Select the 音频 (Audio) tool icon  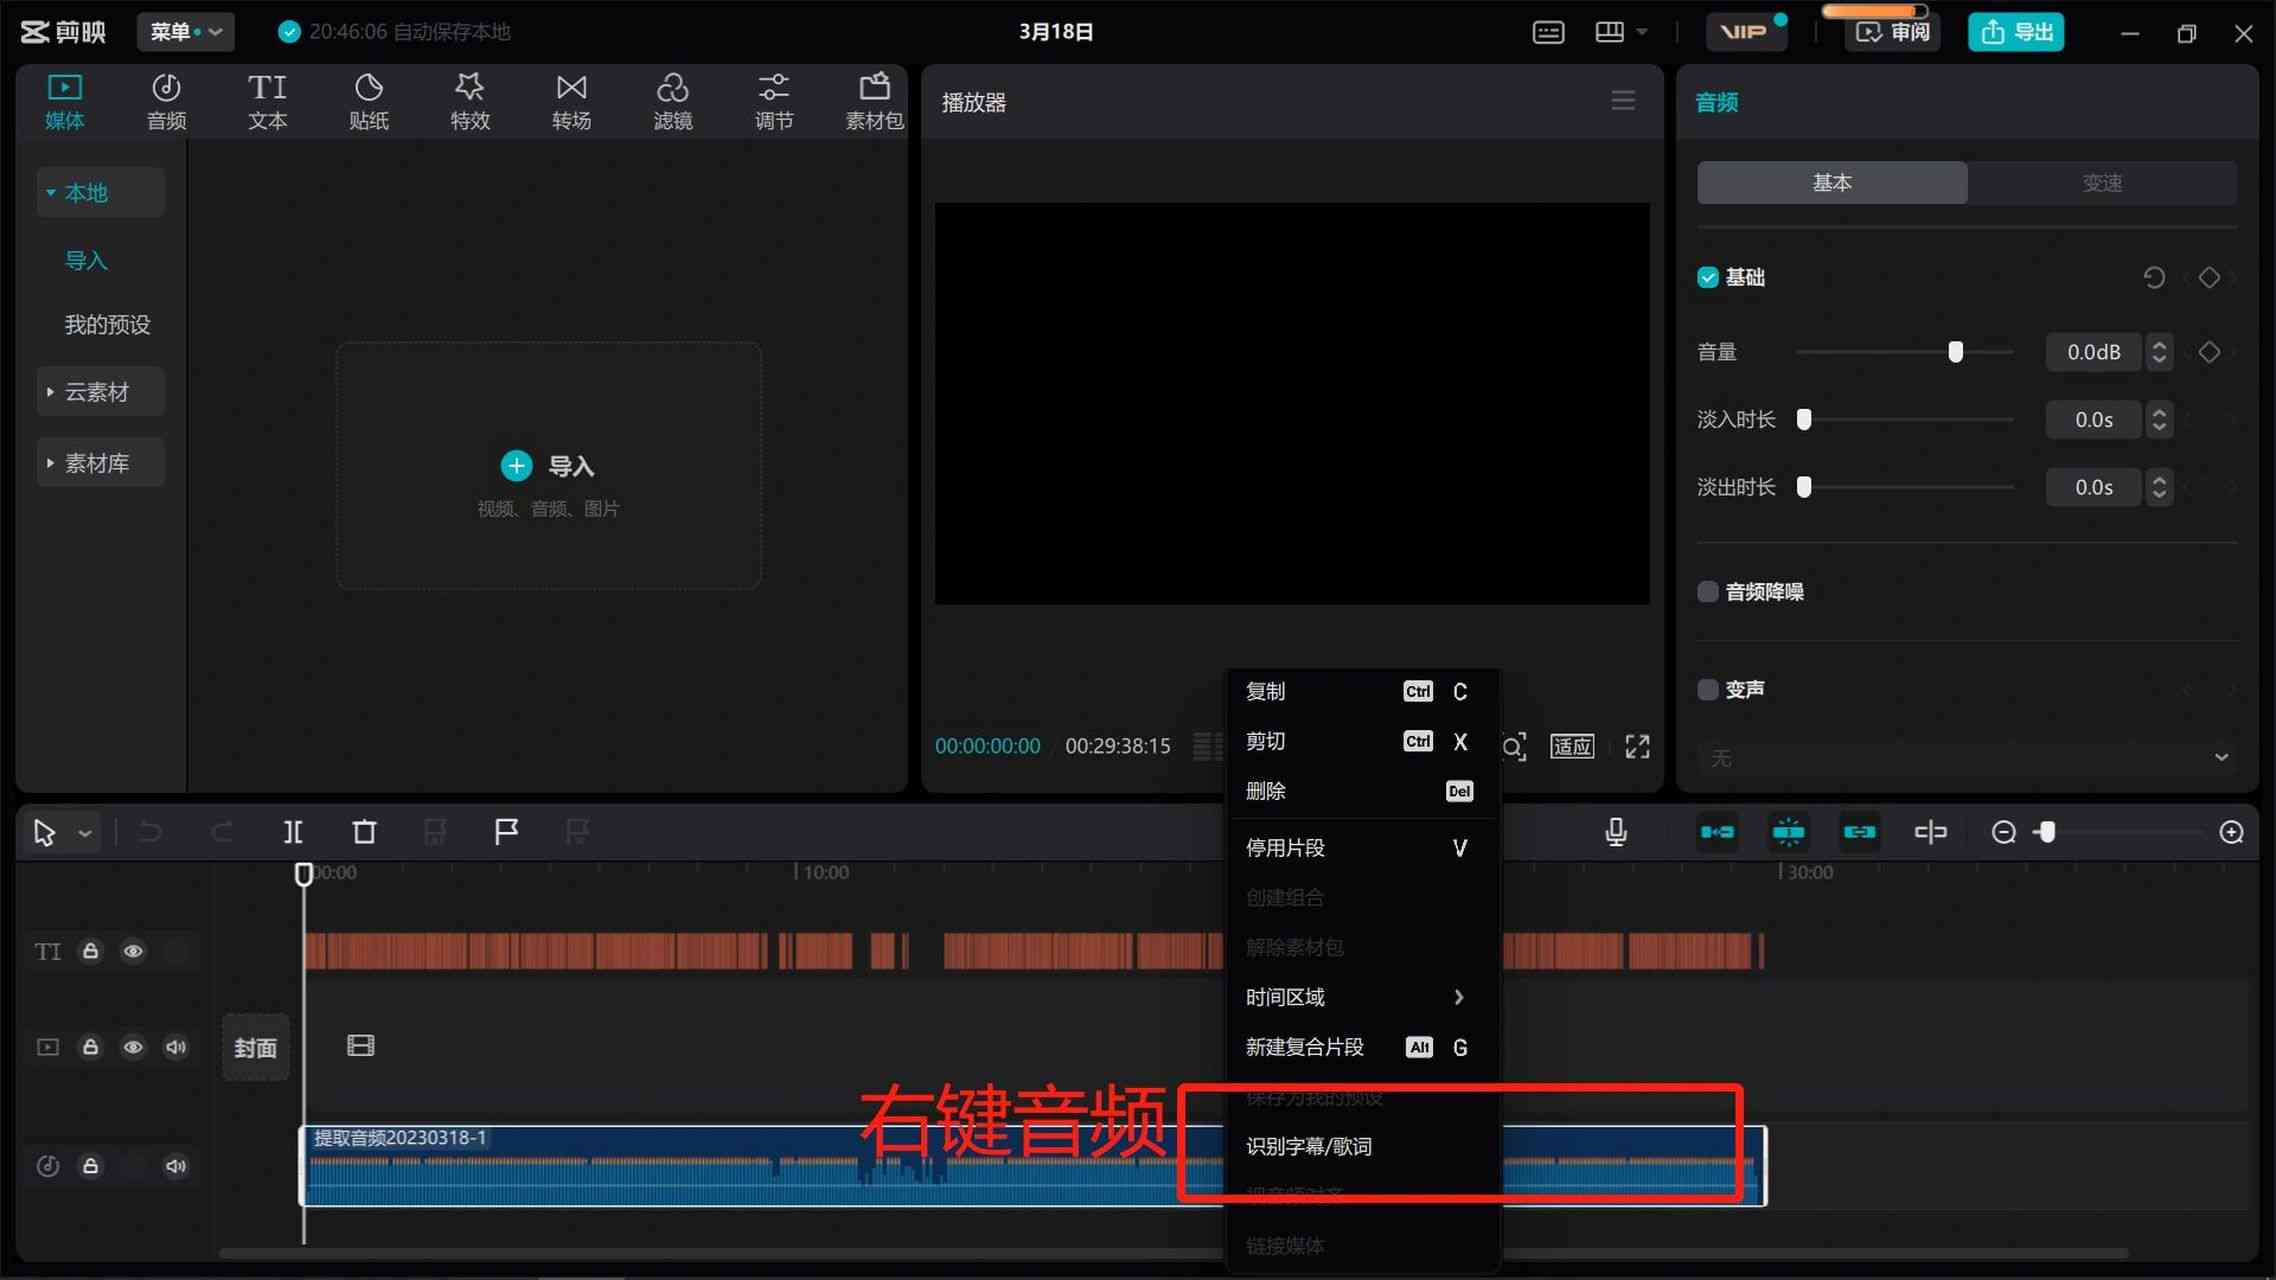tap(166, 98)
